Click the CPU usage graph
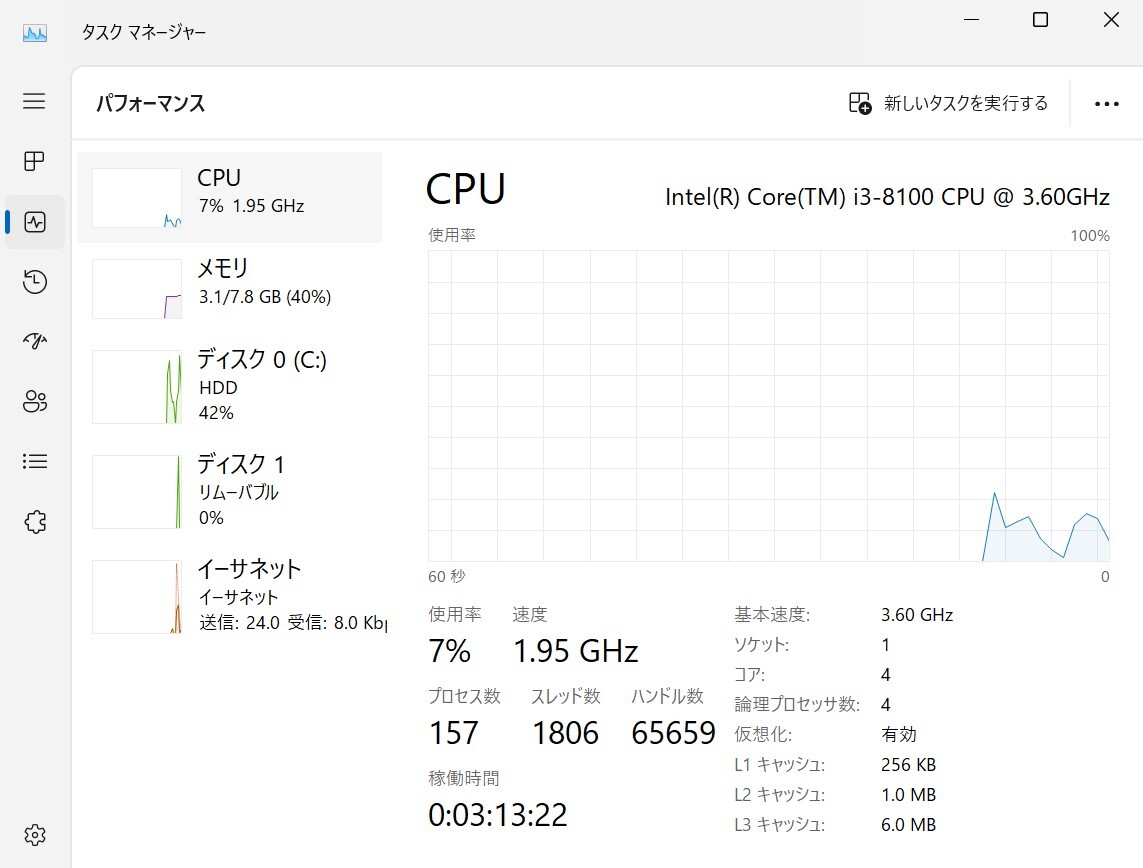 click(768, 405)
